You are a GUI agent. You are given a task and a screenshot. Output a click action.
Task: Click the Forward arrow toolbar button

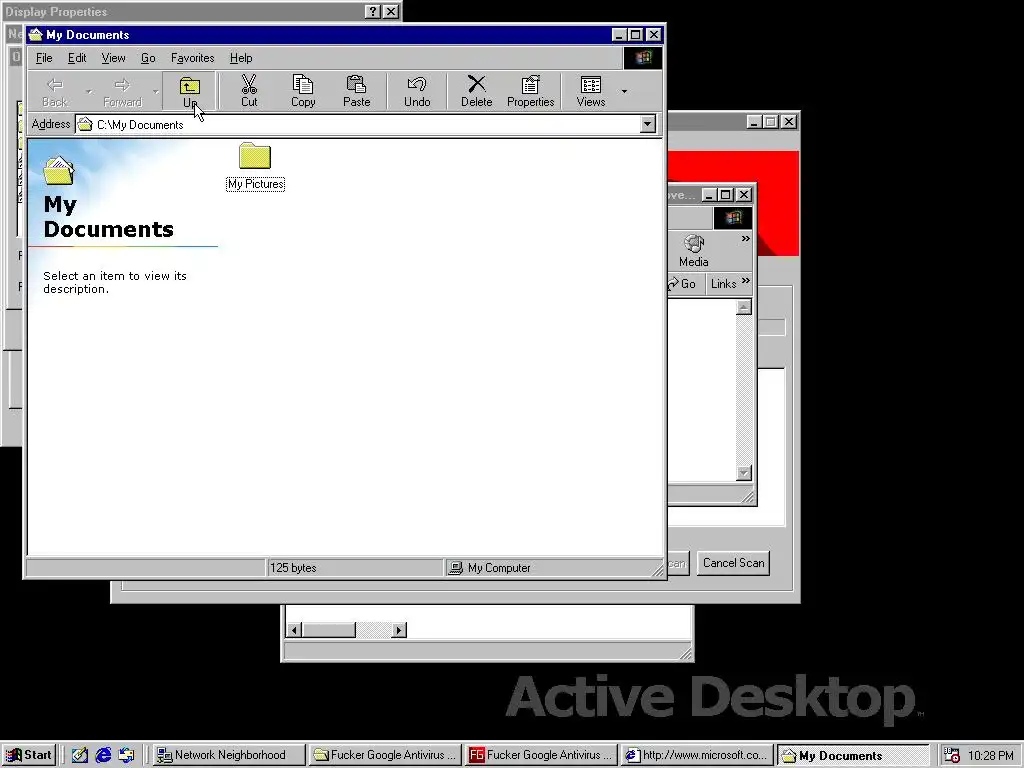(122, 91)
